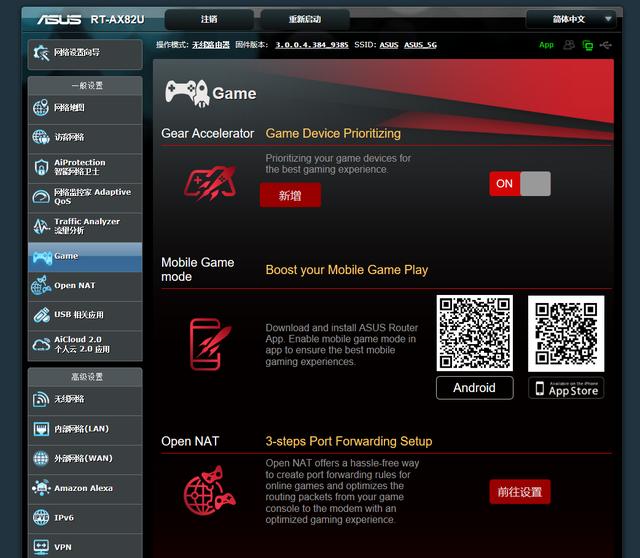640x558 pixels.
Task: Click the 'Boost your Mobile Game Play' text
Action: coord(347,270)
